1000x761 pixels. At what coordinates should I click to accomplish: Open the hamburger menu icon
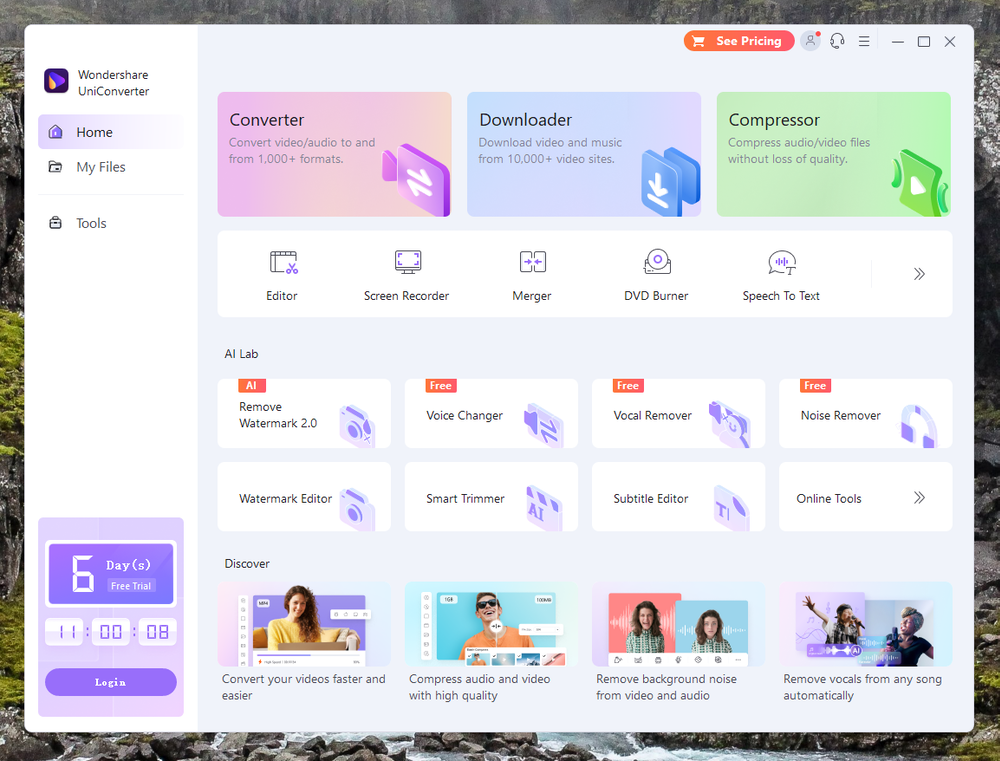[x=864, y=41]
